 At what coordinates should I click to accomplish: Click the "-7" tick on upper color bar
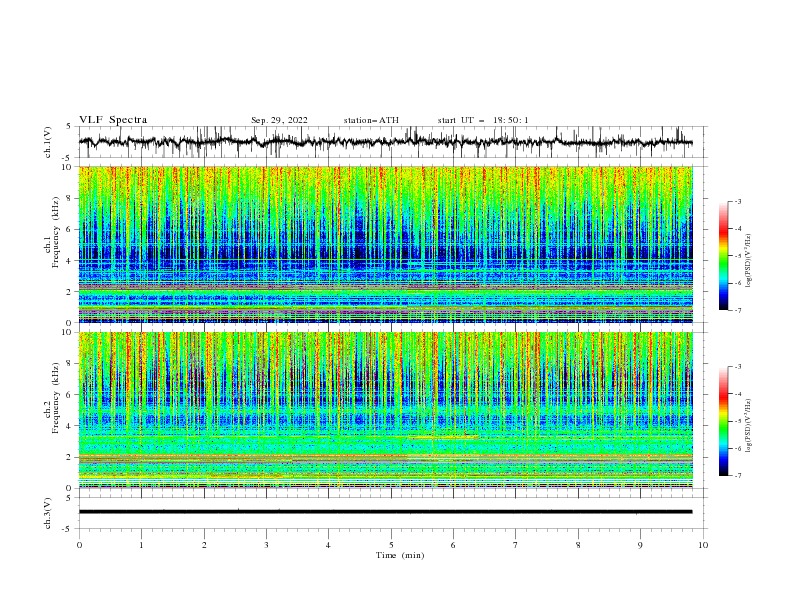[x=738, y=310]
